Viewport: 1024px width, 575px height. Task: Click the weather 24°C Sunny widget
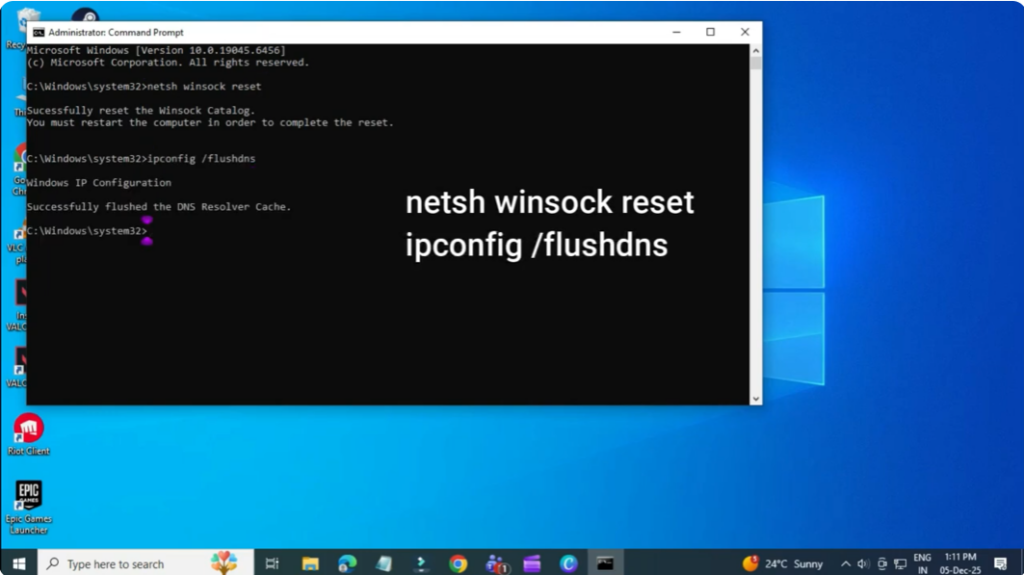[x=782, y=563]
